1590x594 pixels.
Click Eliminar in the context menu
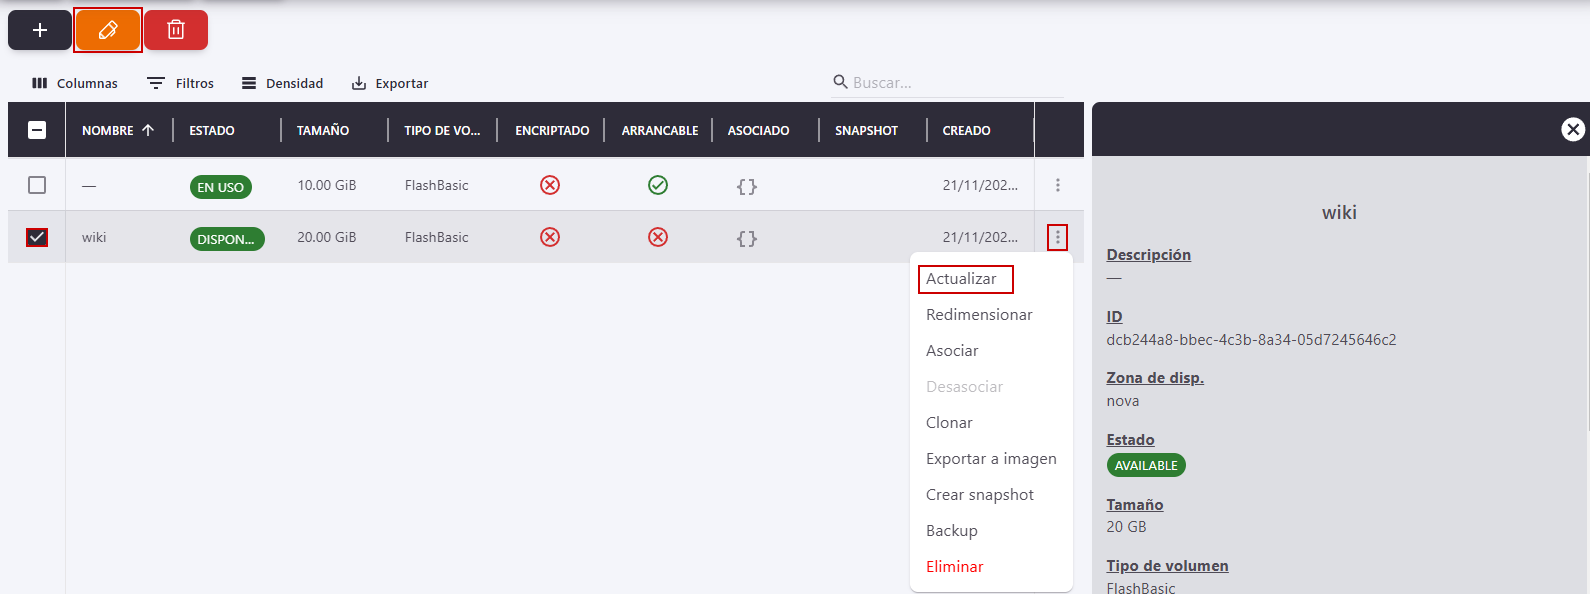tap(955, 567)
